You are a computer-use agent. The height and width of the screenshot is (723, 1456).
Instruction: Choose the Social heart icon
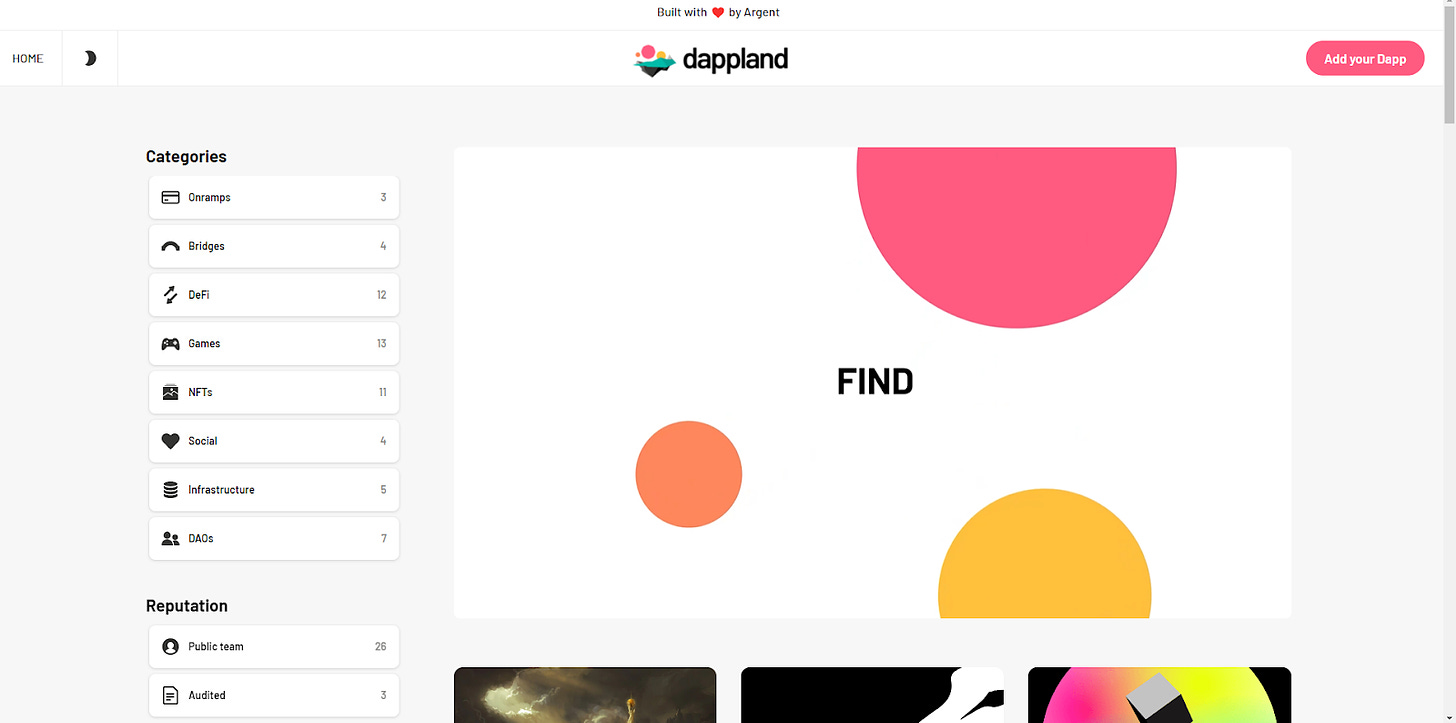point(170,441)
